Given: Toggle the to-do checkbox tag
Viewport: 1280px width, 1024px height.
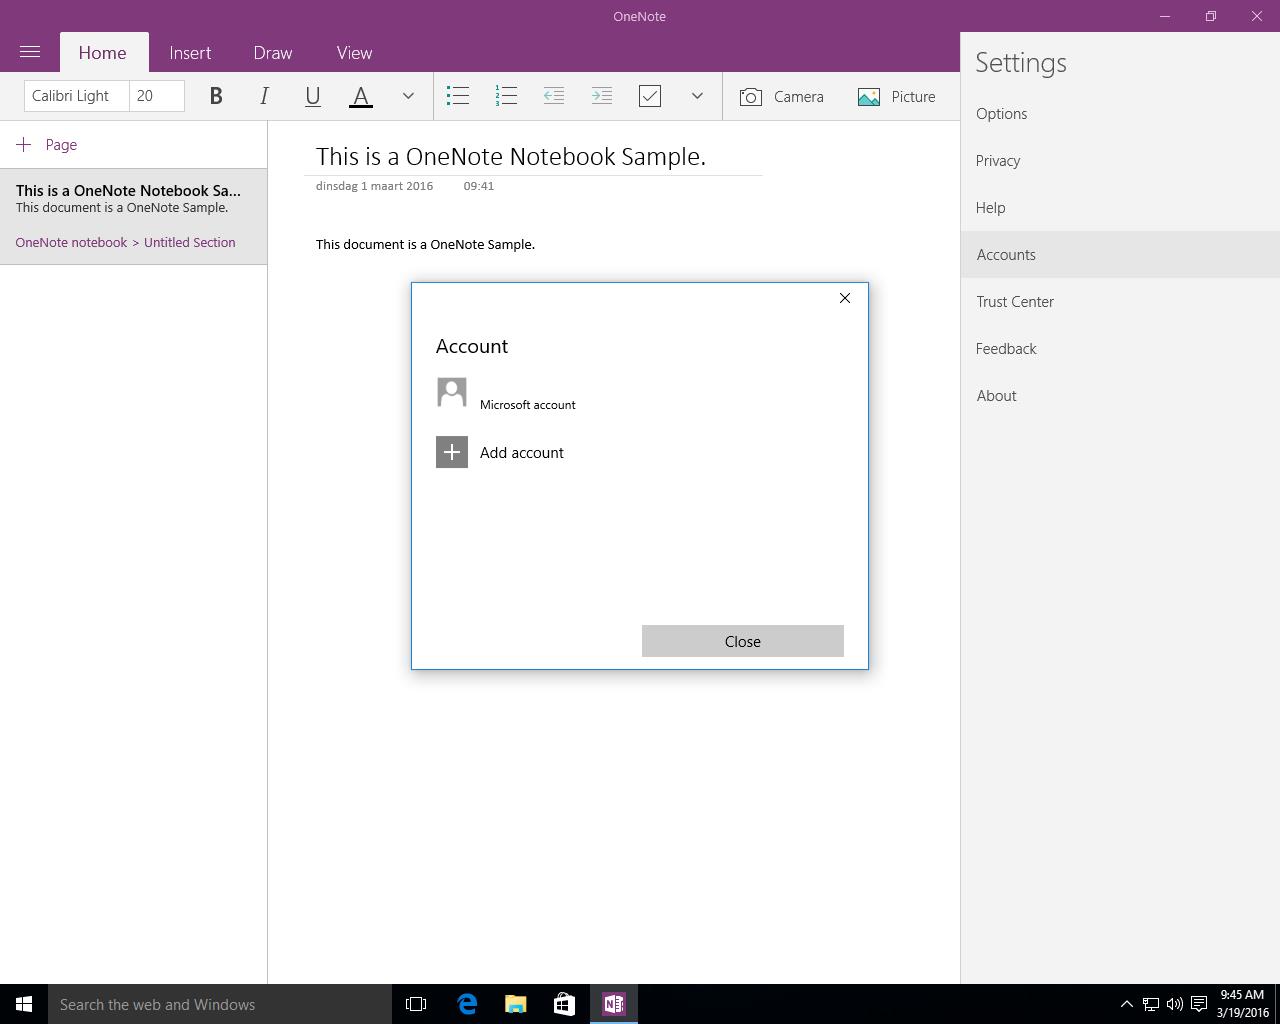Looking at the screenshot, I should pos(650,96).
